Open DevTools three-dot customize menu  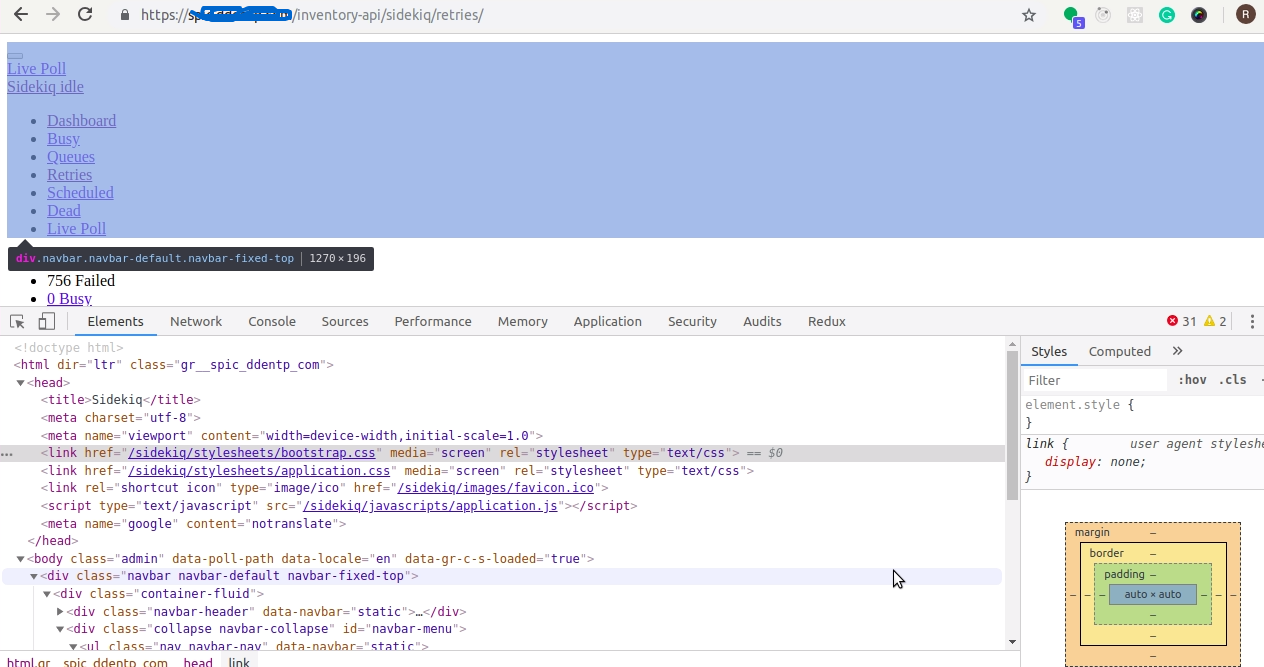(x=1252, y=321)
